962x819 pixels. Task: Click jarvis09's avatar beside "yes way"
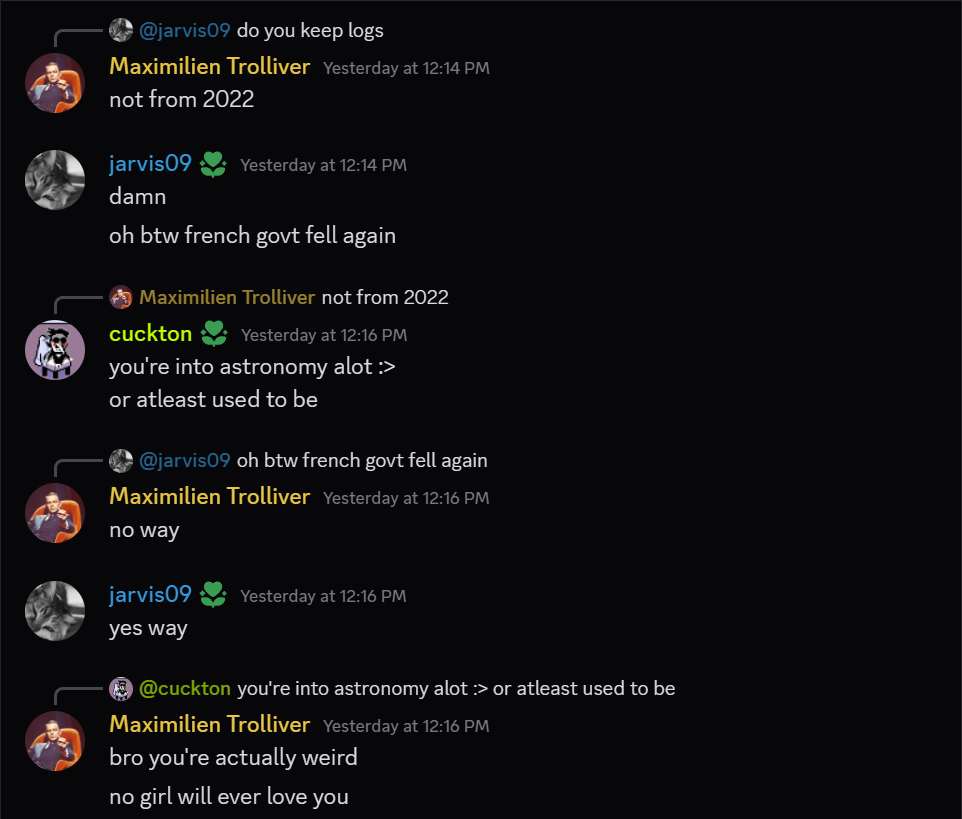(x=55, y=611)
